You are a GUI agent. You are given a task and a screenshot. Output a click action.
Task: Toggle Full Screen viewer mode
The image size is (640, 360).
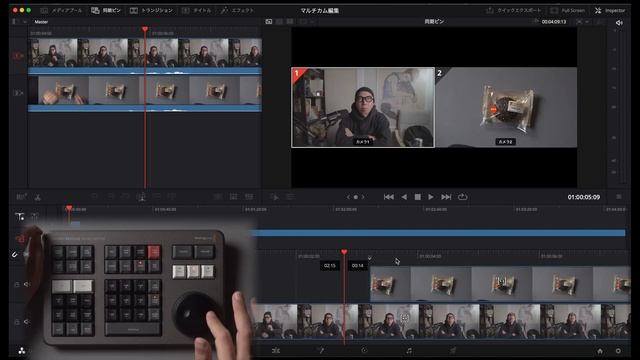(568, 10)
